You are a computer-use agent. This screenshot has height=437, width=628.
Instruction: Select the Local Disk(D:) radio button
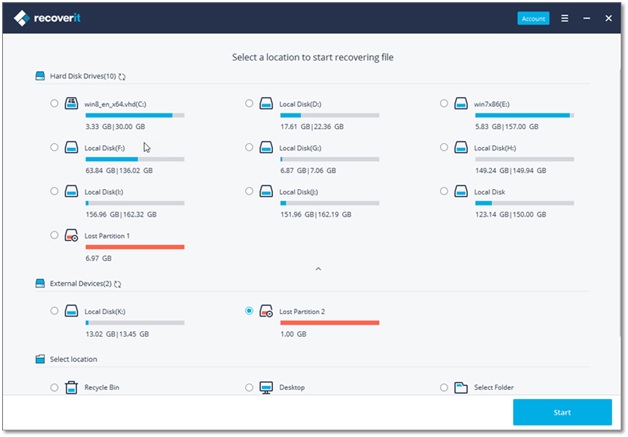tap(249, 104)
